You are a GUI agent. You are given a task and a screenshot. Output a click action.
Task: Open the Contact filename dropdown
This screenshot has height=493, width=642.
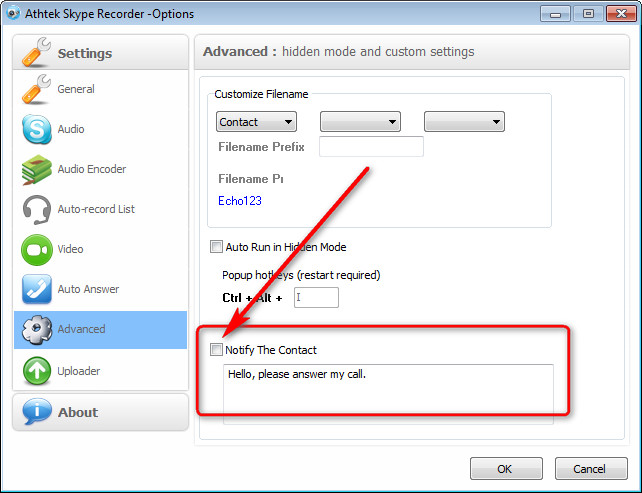(256, 122)
